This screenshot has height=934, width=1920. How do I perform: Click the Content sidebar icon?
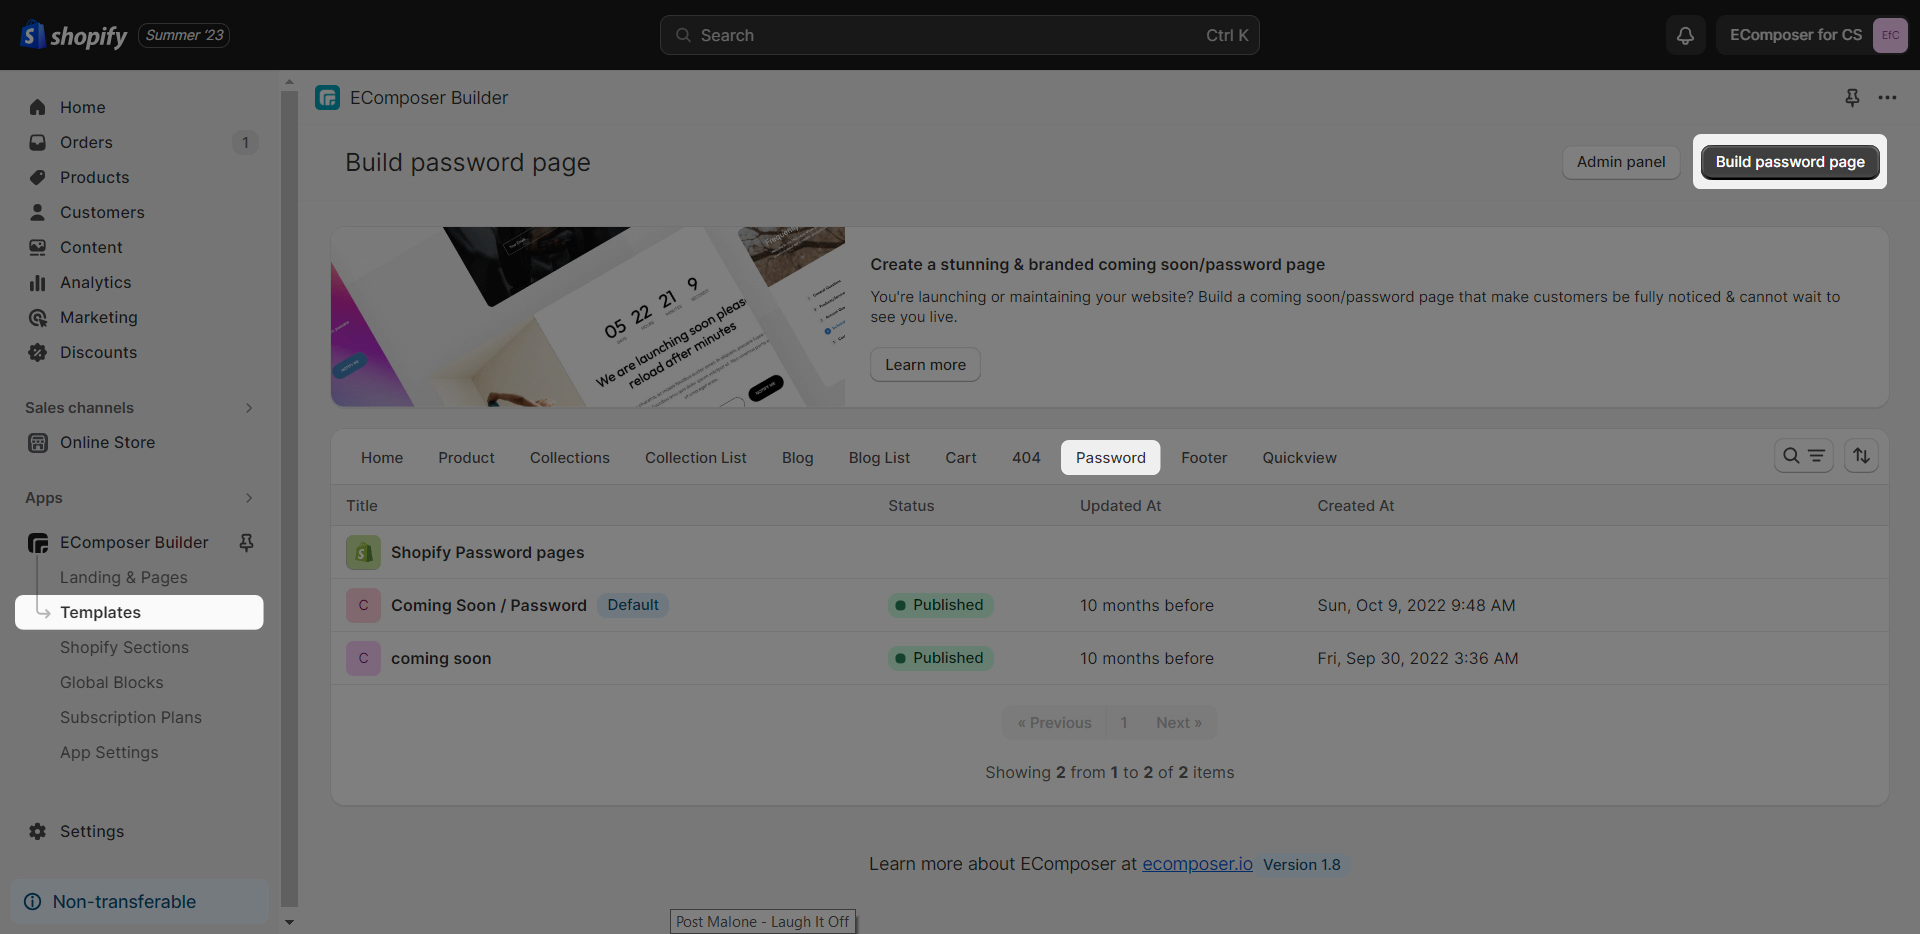click(38, 247)
